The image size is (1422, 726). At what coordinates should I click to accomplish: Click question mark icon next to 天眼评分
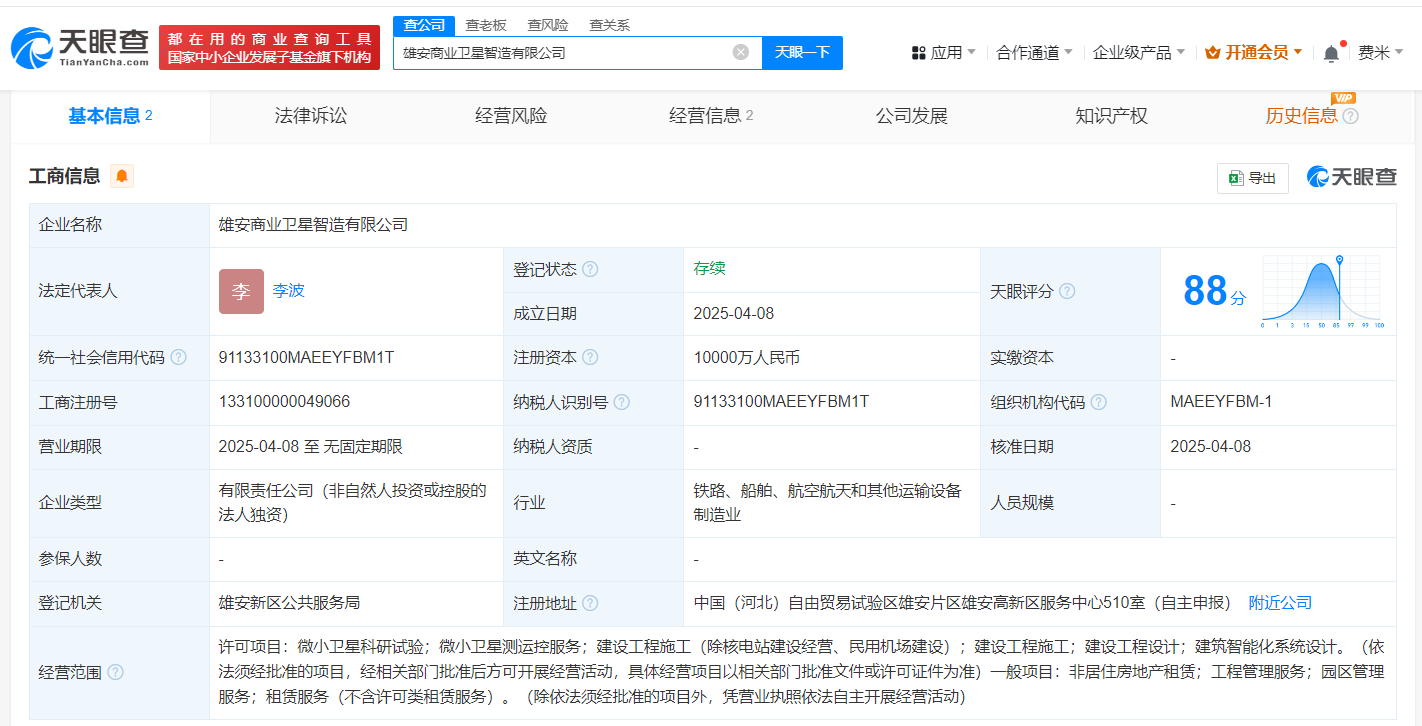(x=1067, y=291)
